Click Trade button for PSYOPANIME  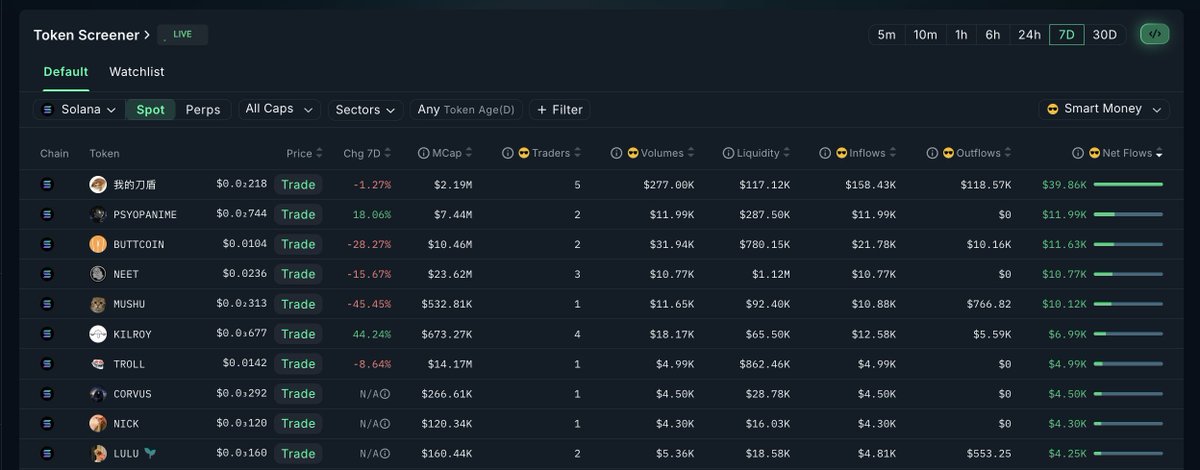pos(298,214)
